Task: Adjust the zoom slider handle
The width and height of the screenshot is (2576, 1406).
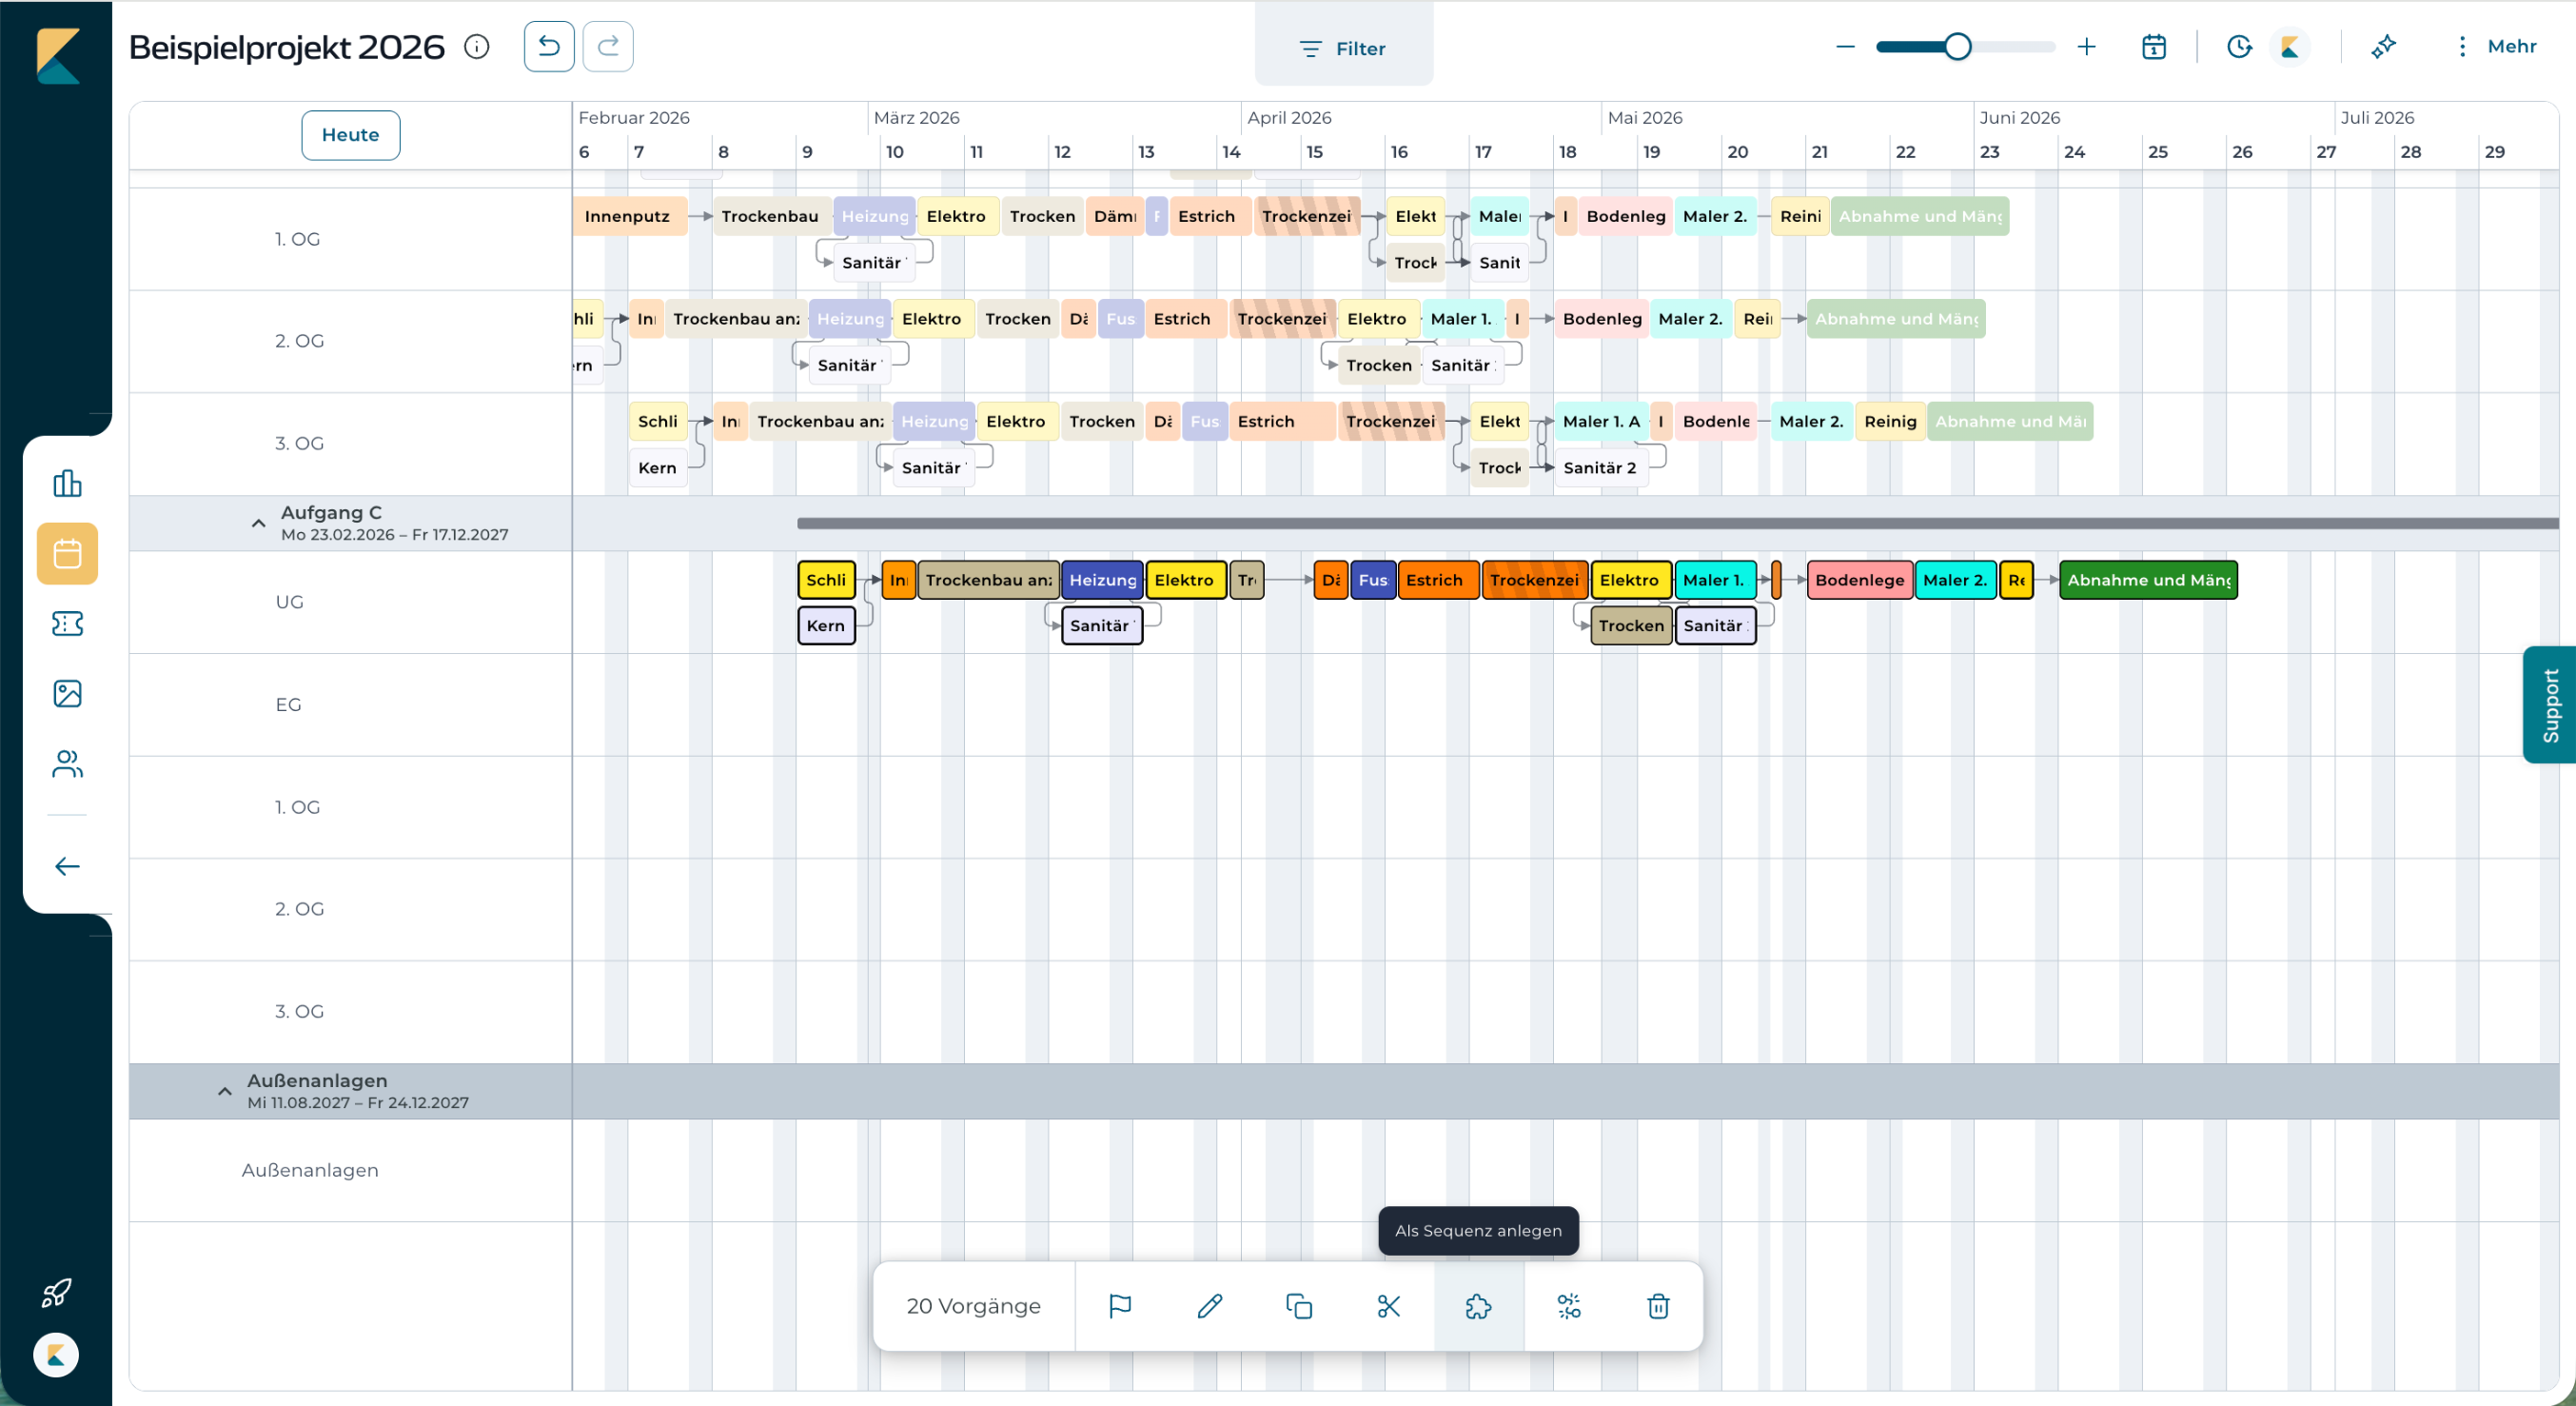Action: (1957, 46)
